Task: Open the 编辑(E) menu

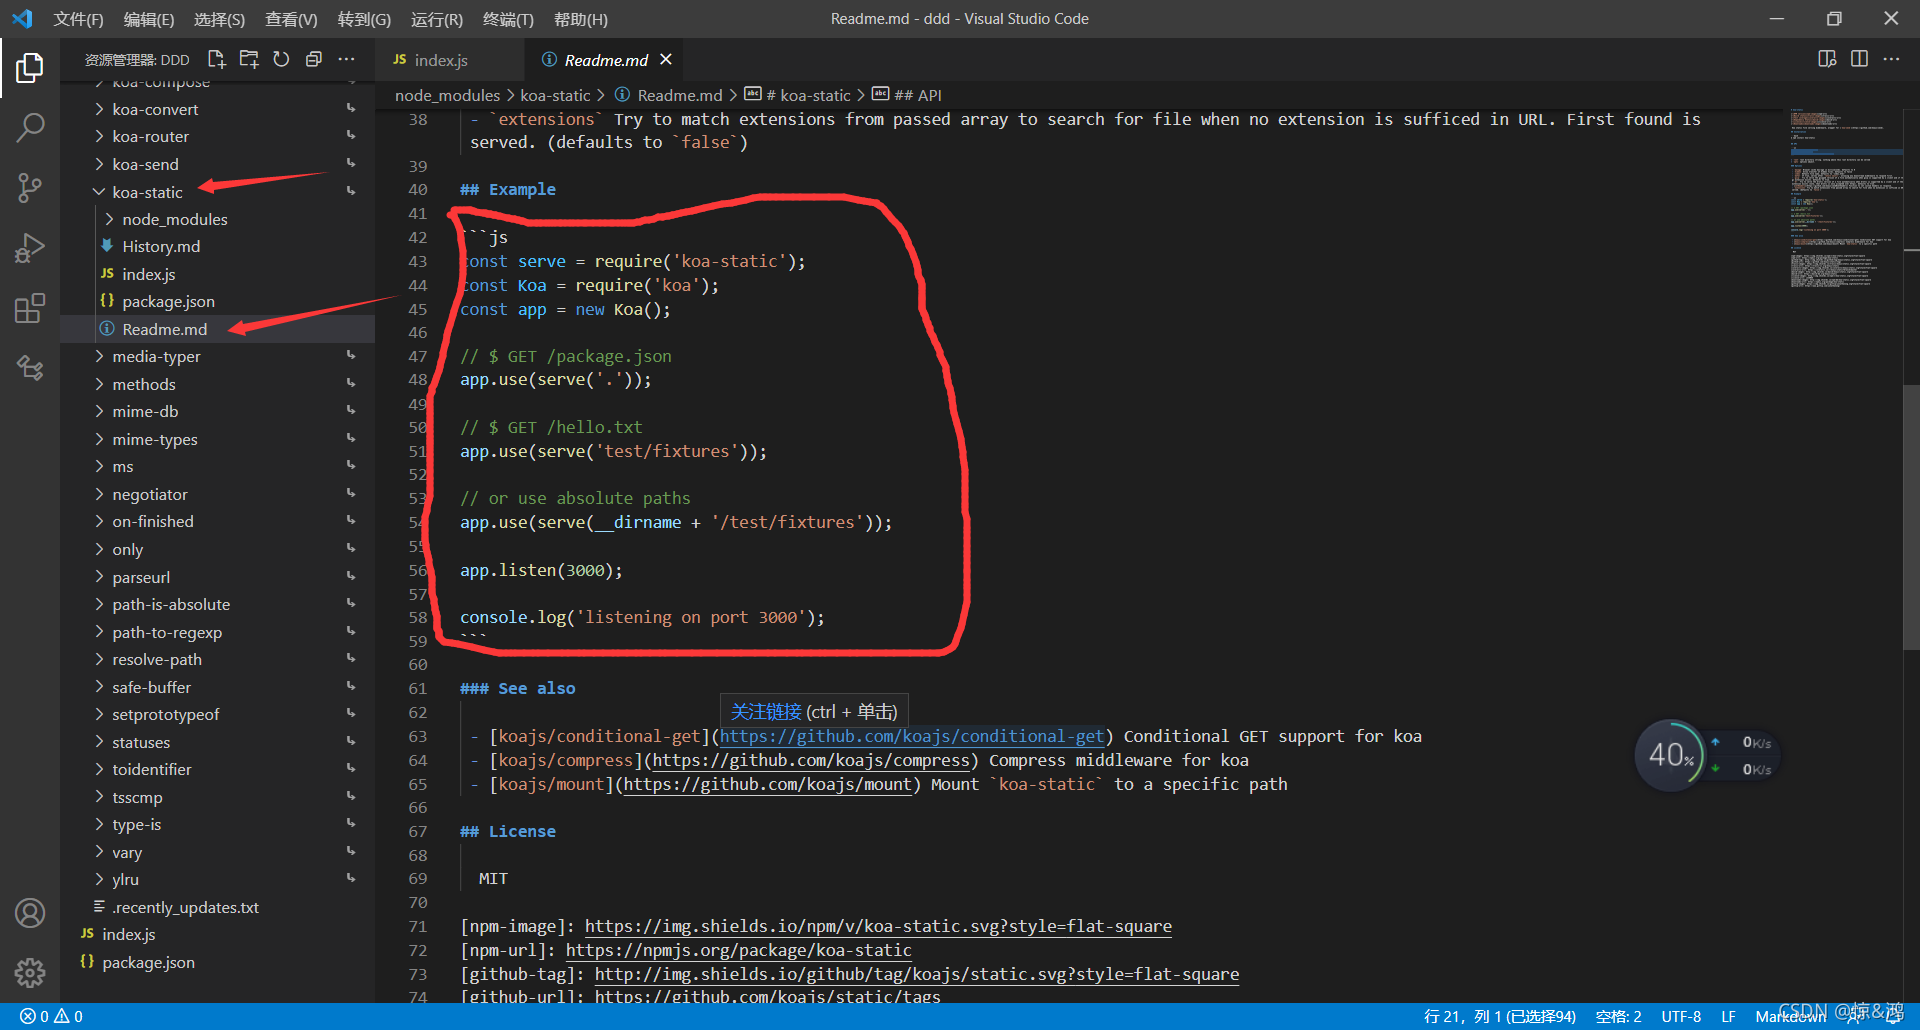Action: [149, 19]
